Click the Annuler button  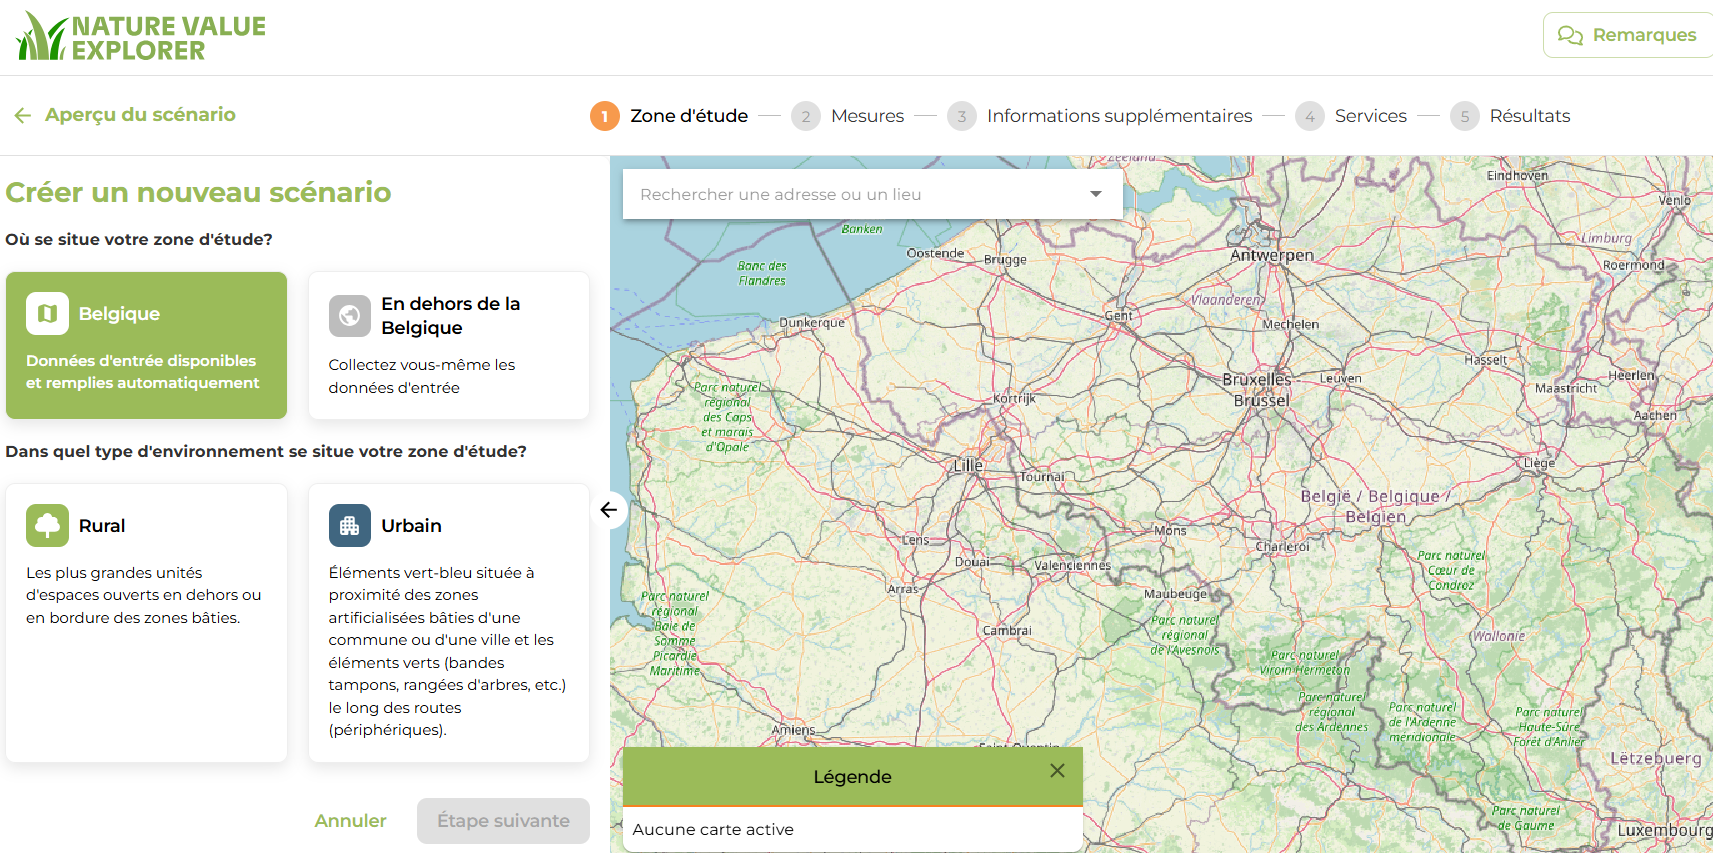click(350, 821)
